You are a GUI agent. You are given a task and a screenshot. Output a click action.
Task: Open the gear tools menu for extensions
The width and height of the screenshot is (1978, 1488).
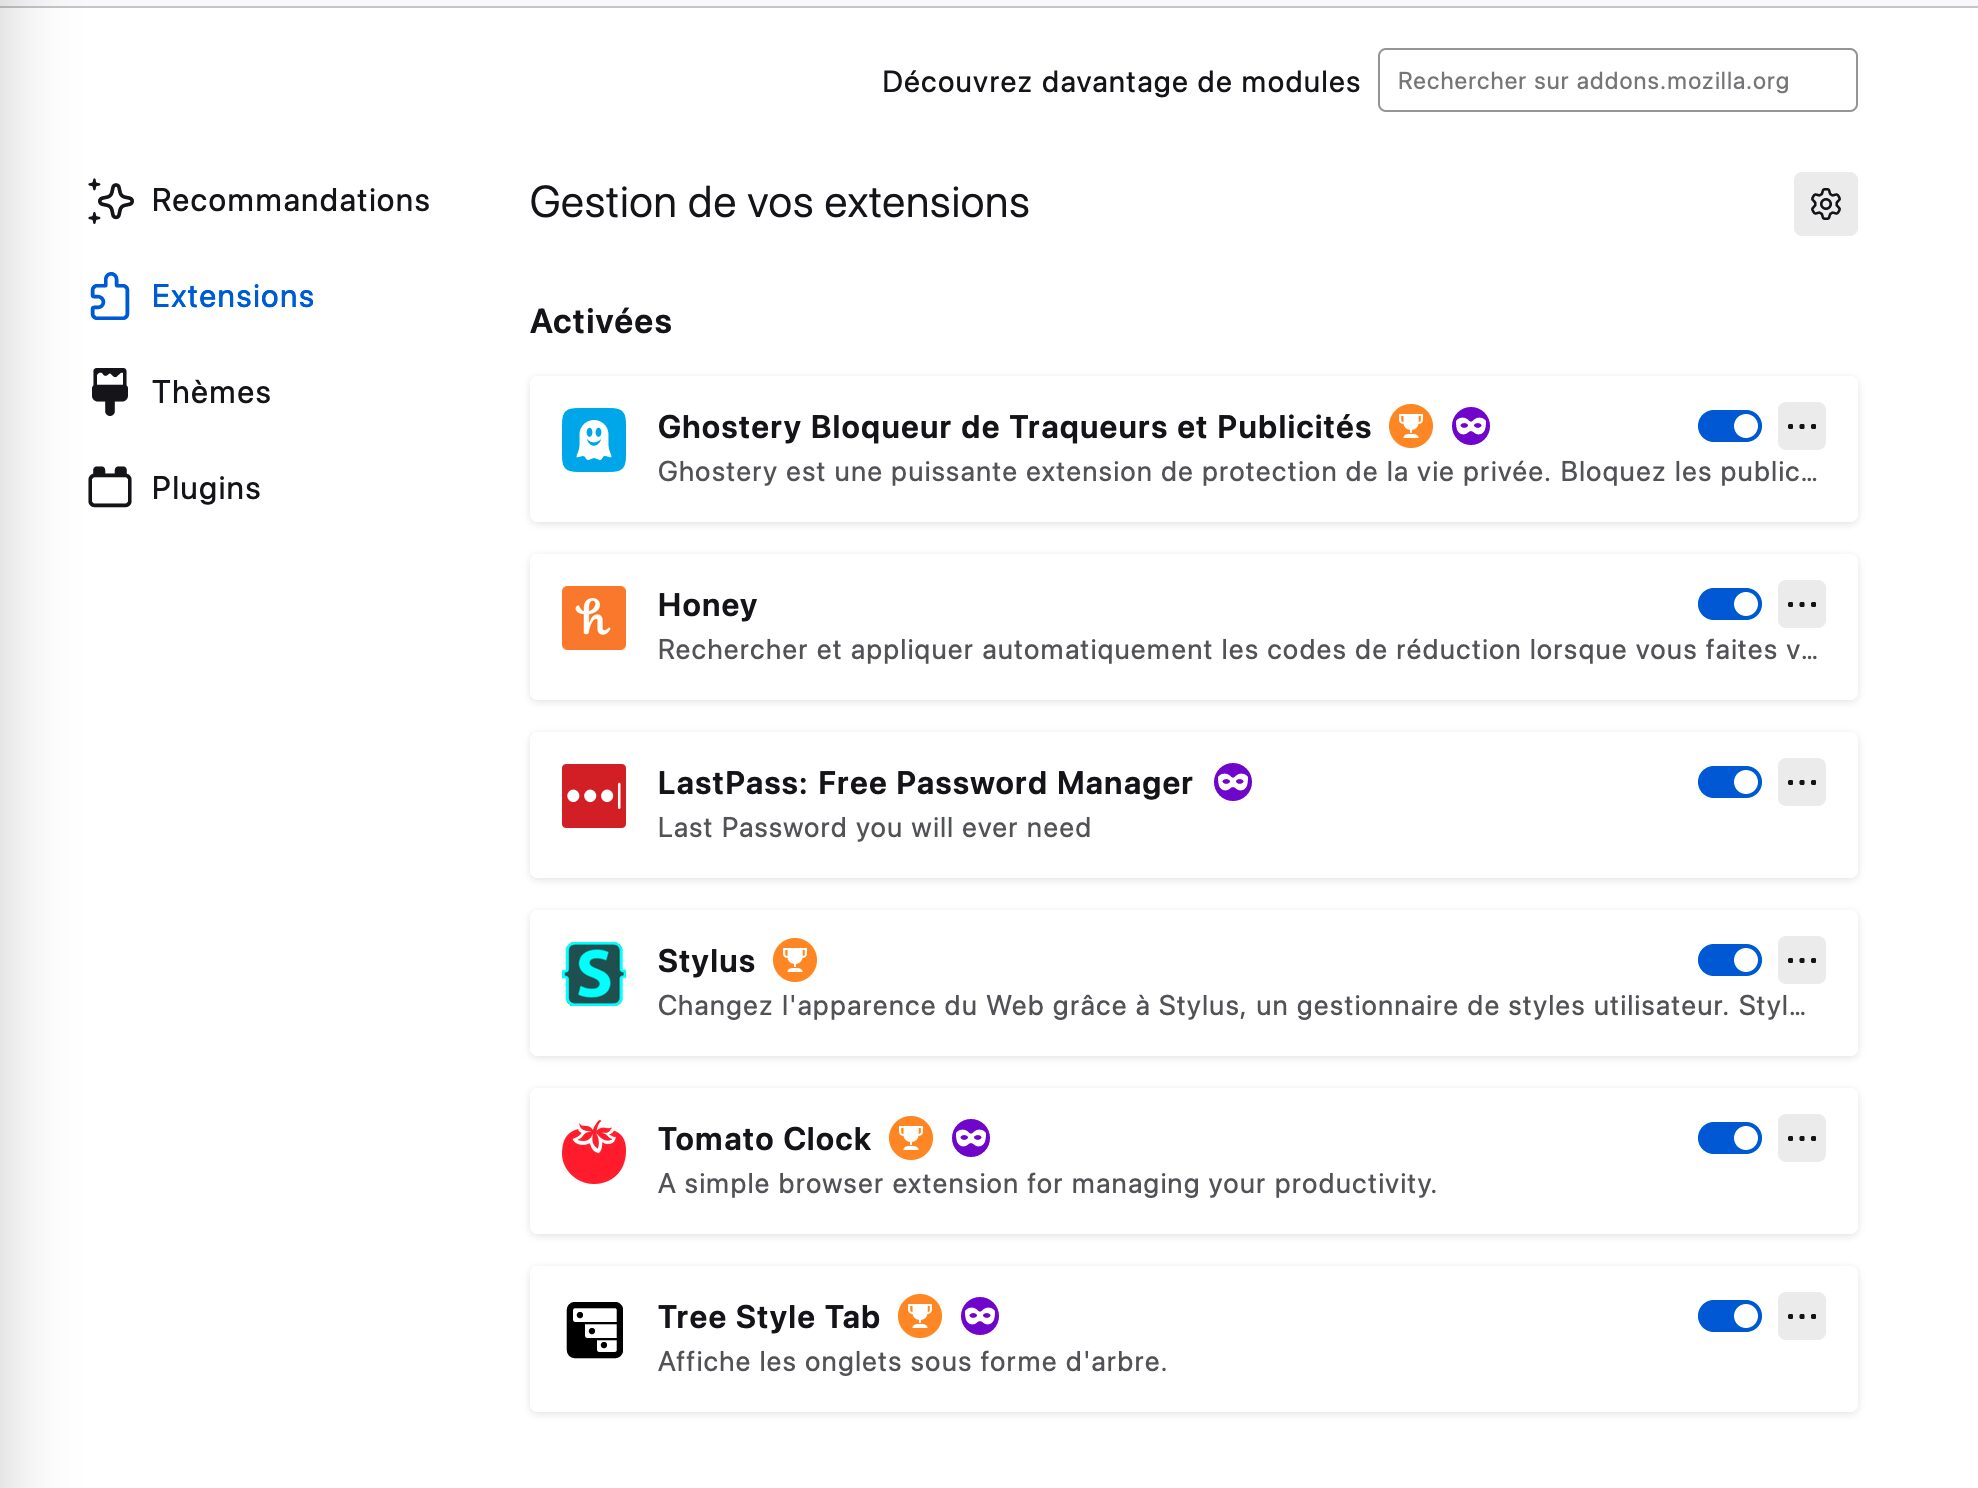point(1826,204)
